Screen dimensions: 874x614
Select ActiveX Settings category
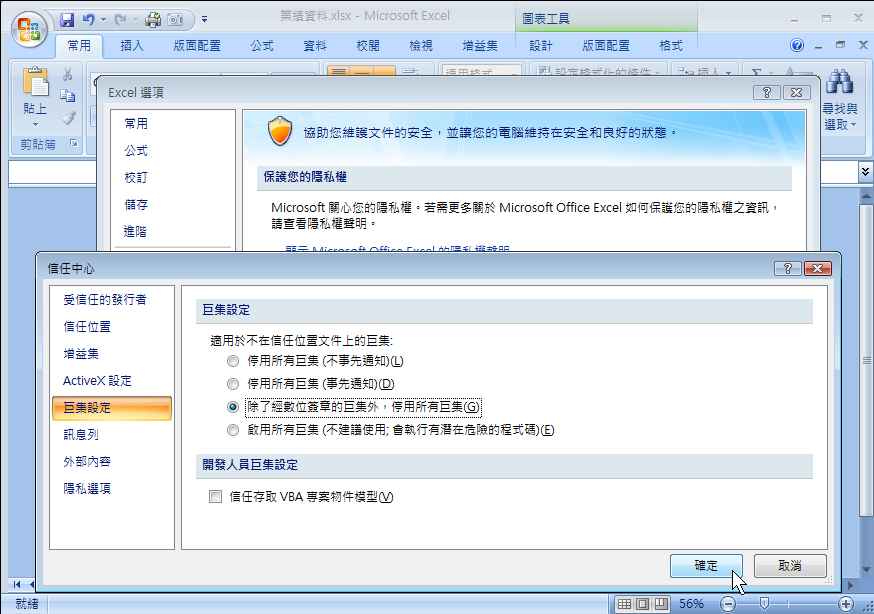pyautogui.click(x=97, y=381)
